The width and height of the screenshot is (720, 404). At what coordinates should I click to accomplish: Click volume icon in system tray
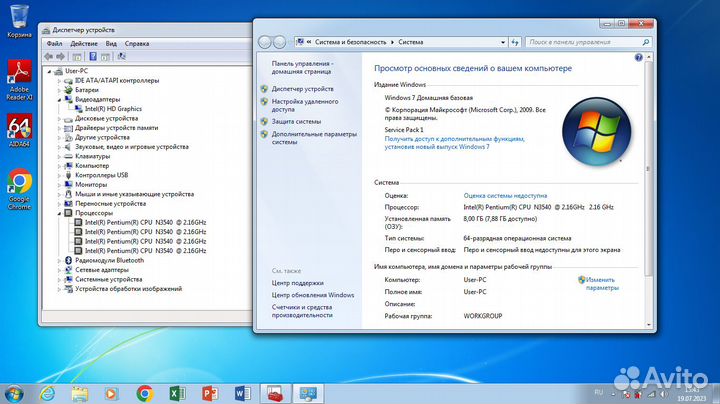coord(663,394)
